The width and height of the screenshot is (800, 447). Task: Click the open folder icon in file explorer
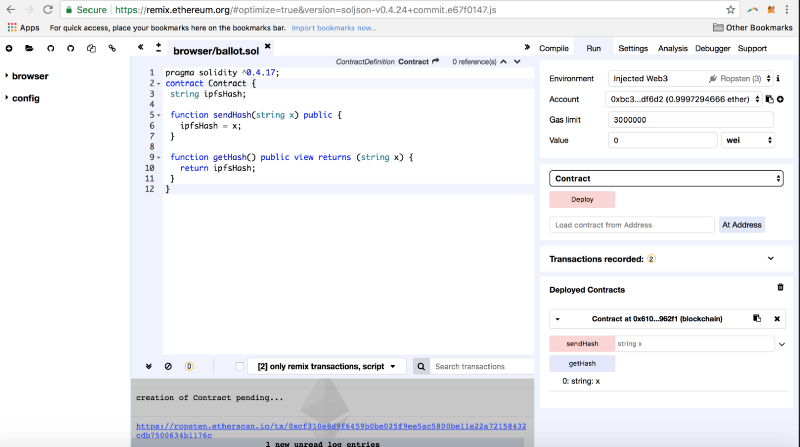coord(29,48)
